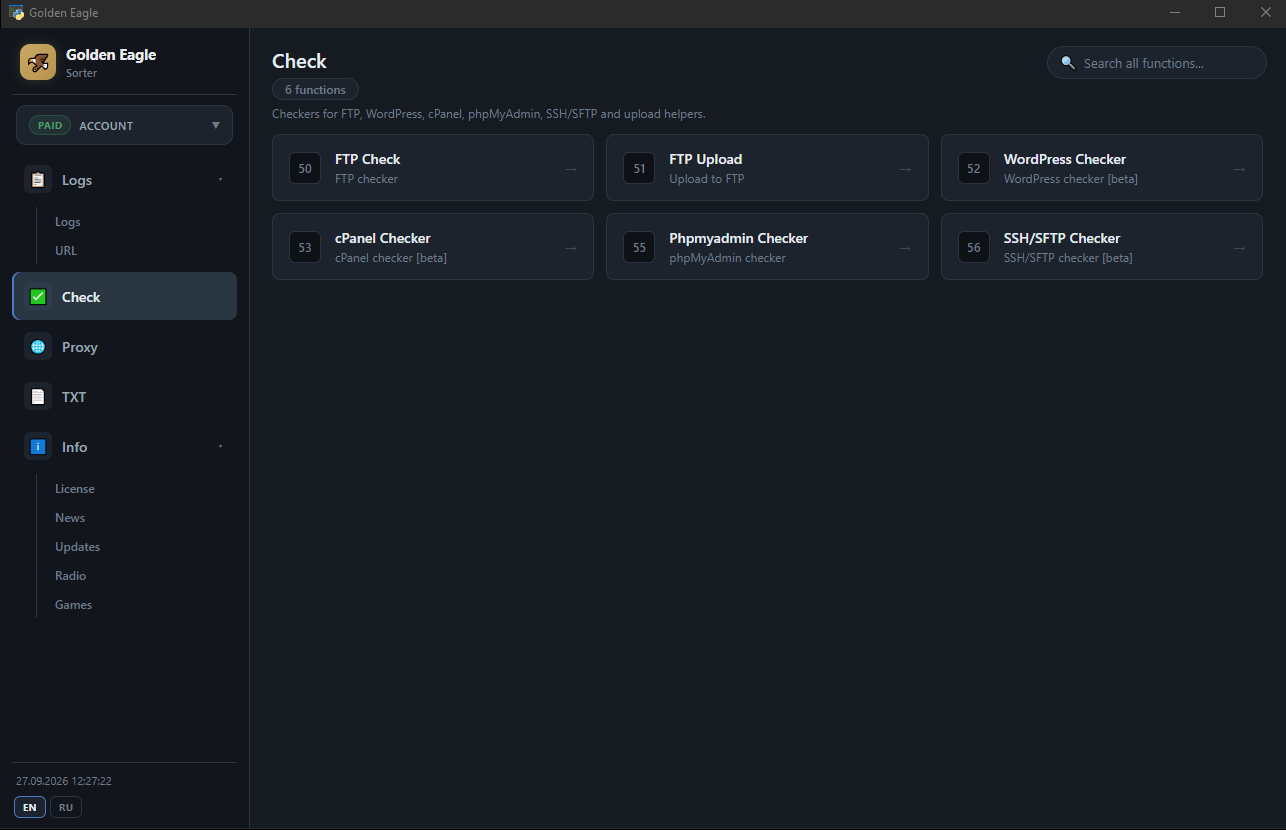The image size is (1286, 830).
Task: Open the PAID Account dropdown
Action: tap(124, 125)
